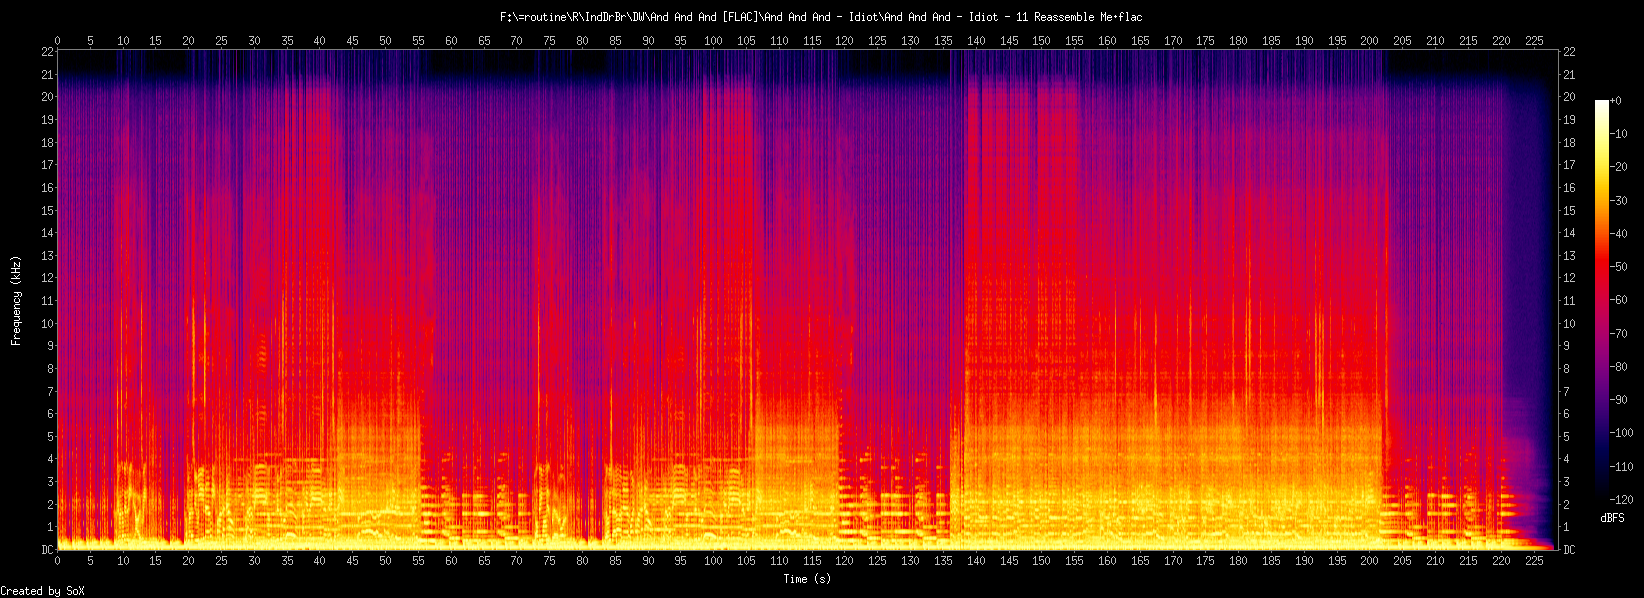This screenshot has width=1644, height=598.
Task: Click "5" on the left frequency axis
Action: click(x=50, y=437)
